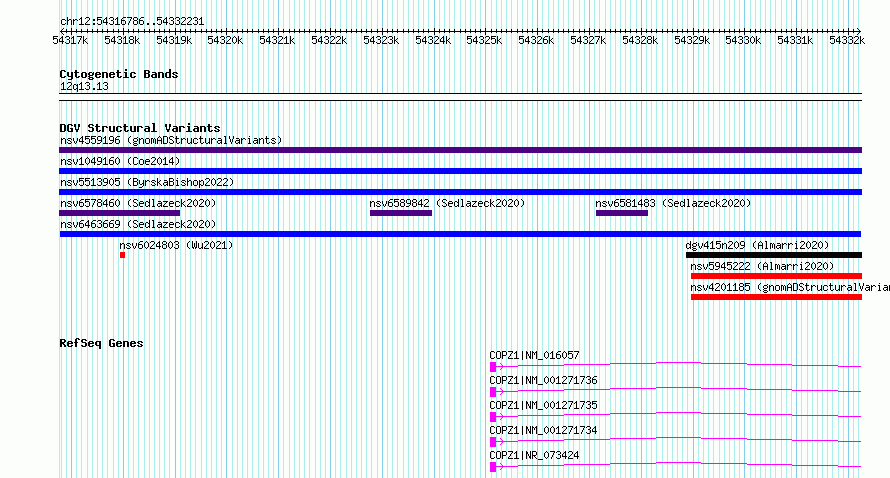This screenshot has height=478, width=890.
Task: Open dgv415n209 (Almarri2020) variant label
Action: pos(757,245)
